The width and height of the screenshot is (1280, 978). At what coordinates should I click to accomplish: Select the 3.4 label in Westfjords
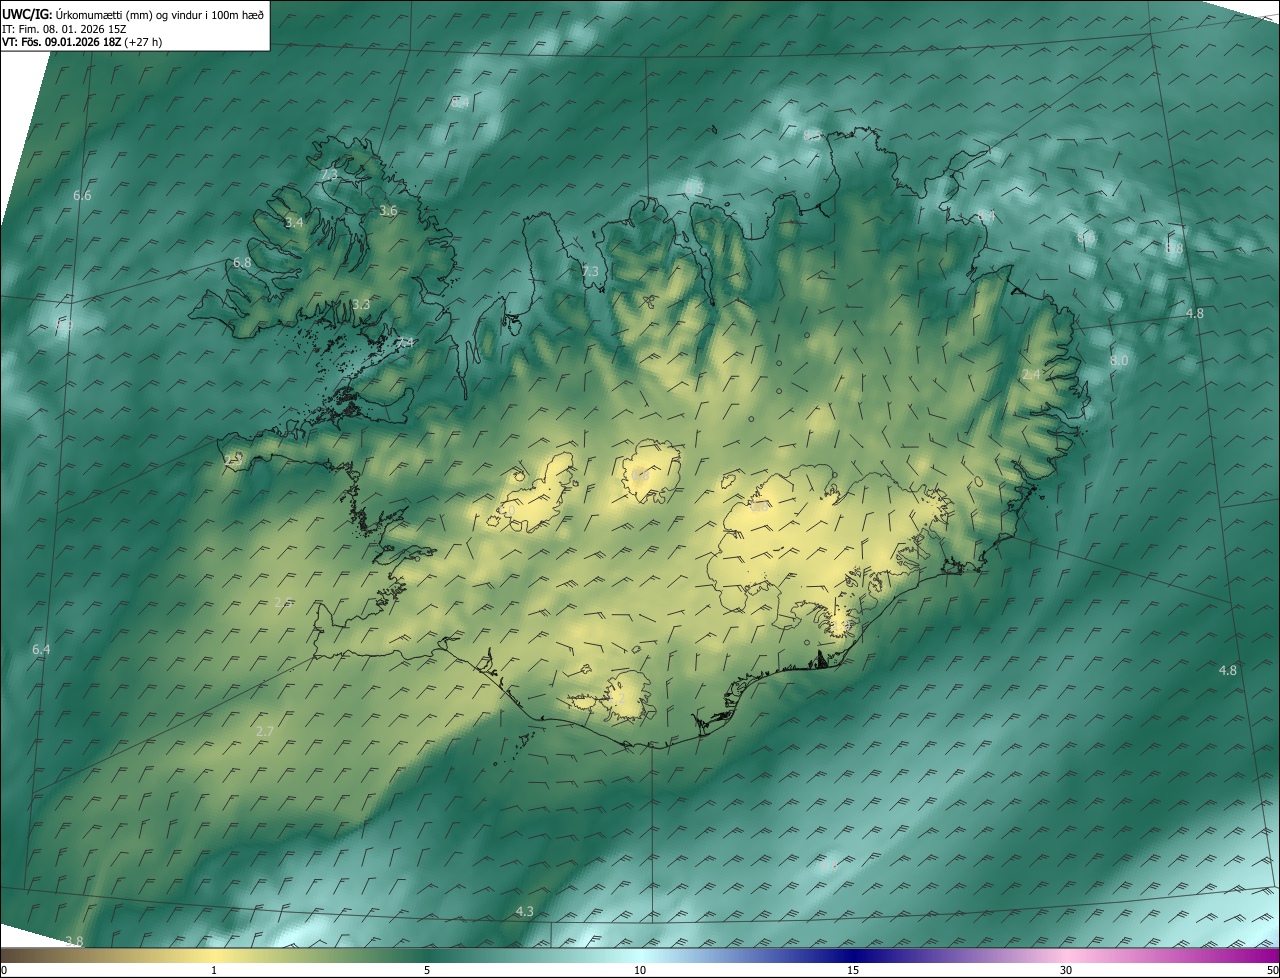click(294, 222)
